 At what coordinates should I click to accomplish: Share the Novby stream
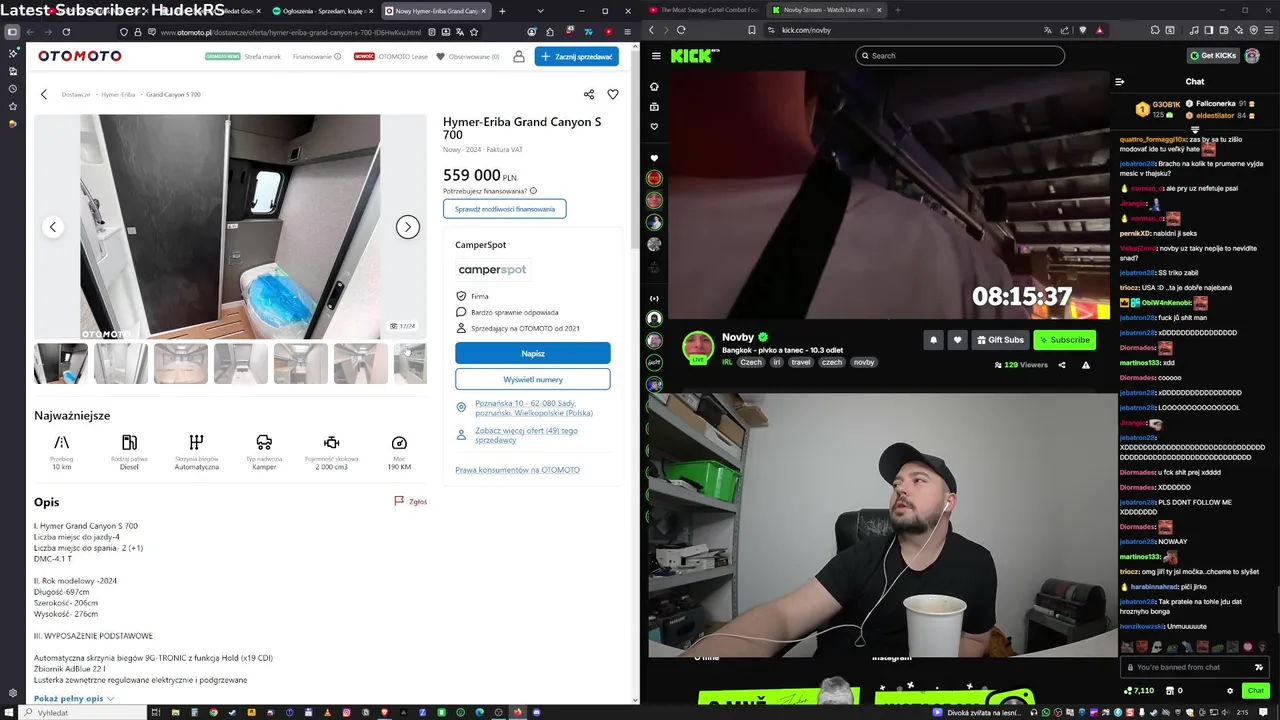point(1062,365)
